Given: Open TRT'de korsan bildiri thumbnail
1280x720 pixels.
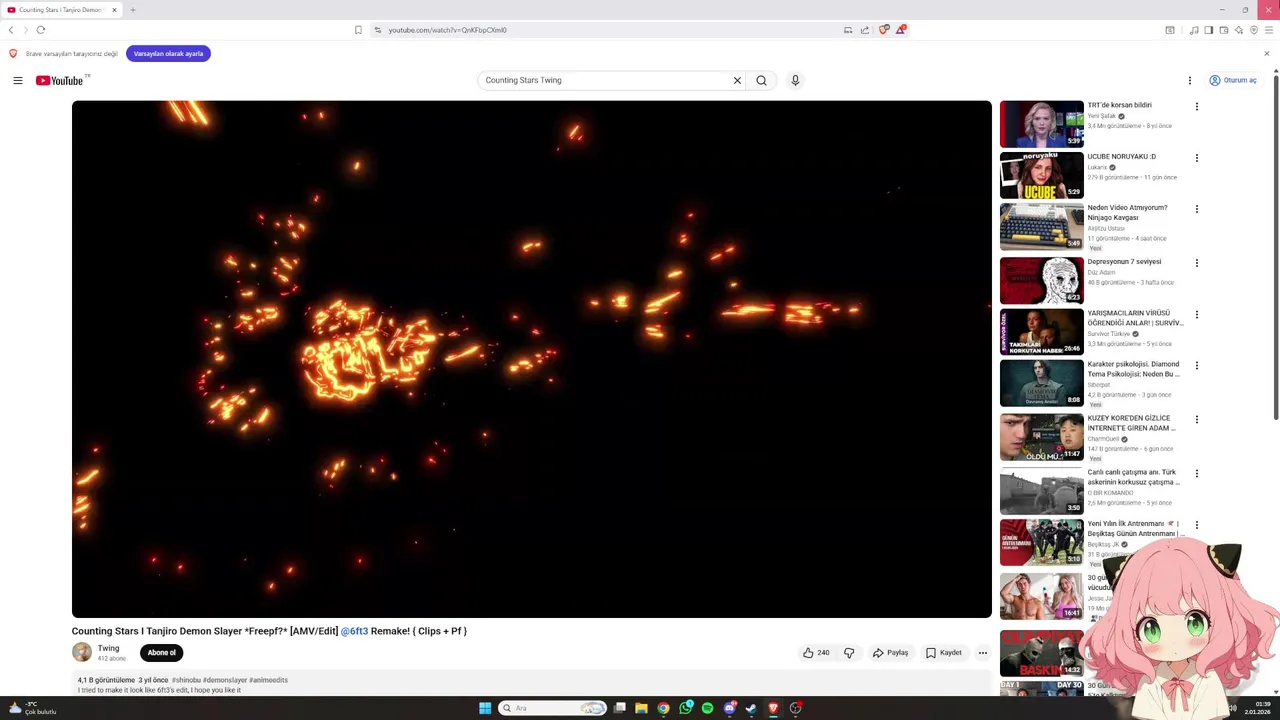Looking at the screenshot, I should pos(1041,123).
